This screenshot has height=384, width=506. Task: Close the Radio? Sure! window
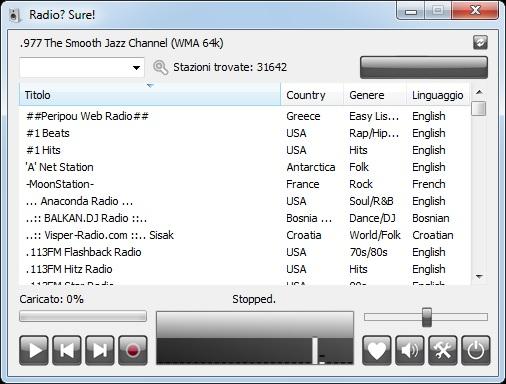(x=475, y=11)
